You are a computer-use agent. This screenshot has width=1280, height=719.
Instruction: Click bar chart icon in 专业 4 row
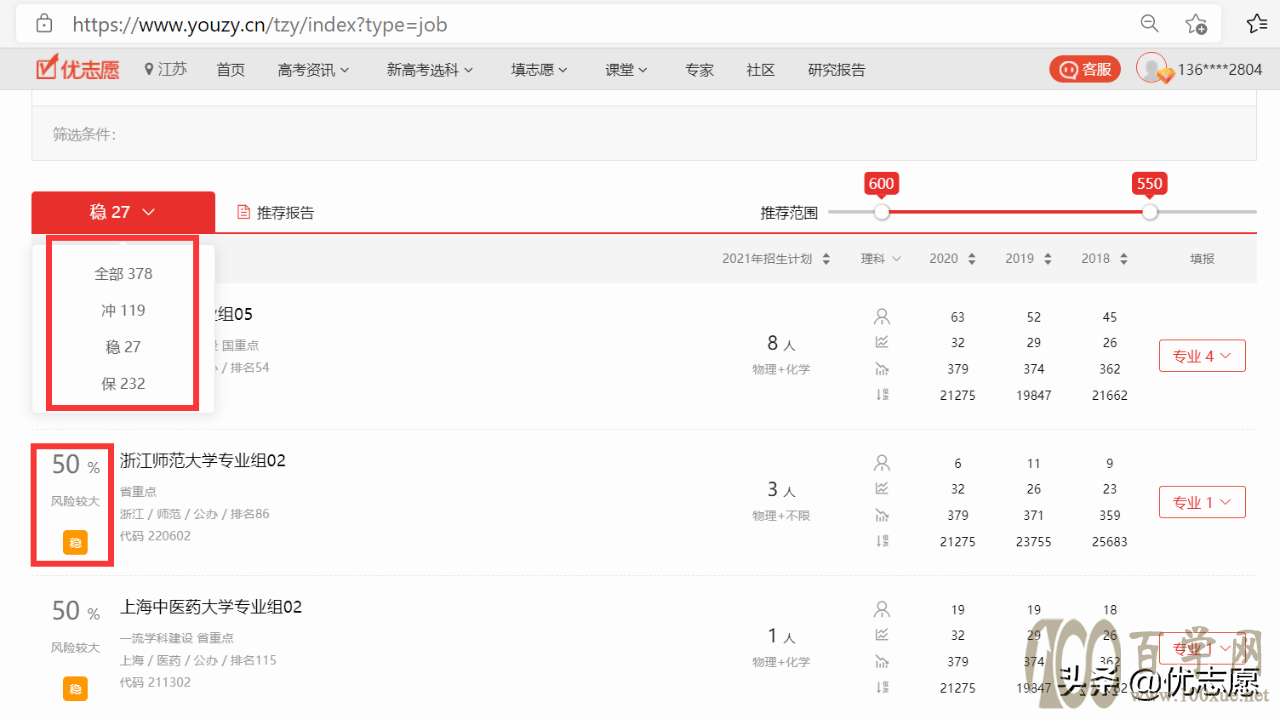click(x=882, y=368)
